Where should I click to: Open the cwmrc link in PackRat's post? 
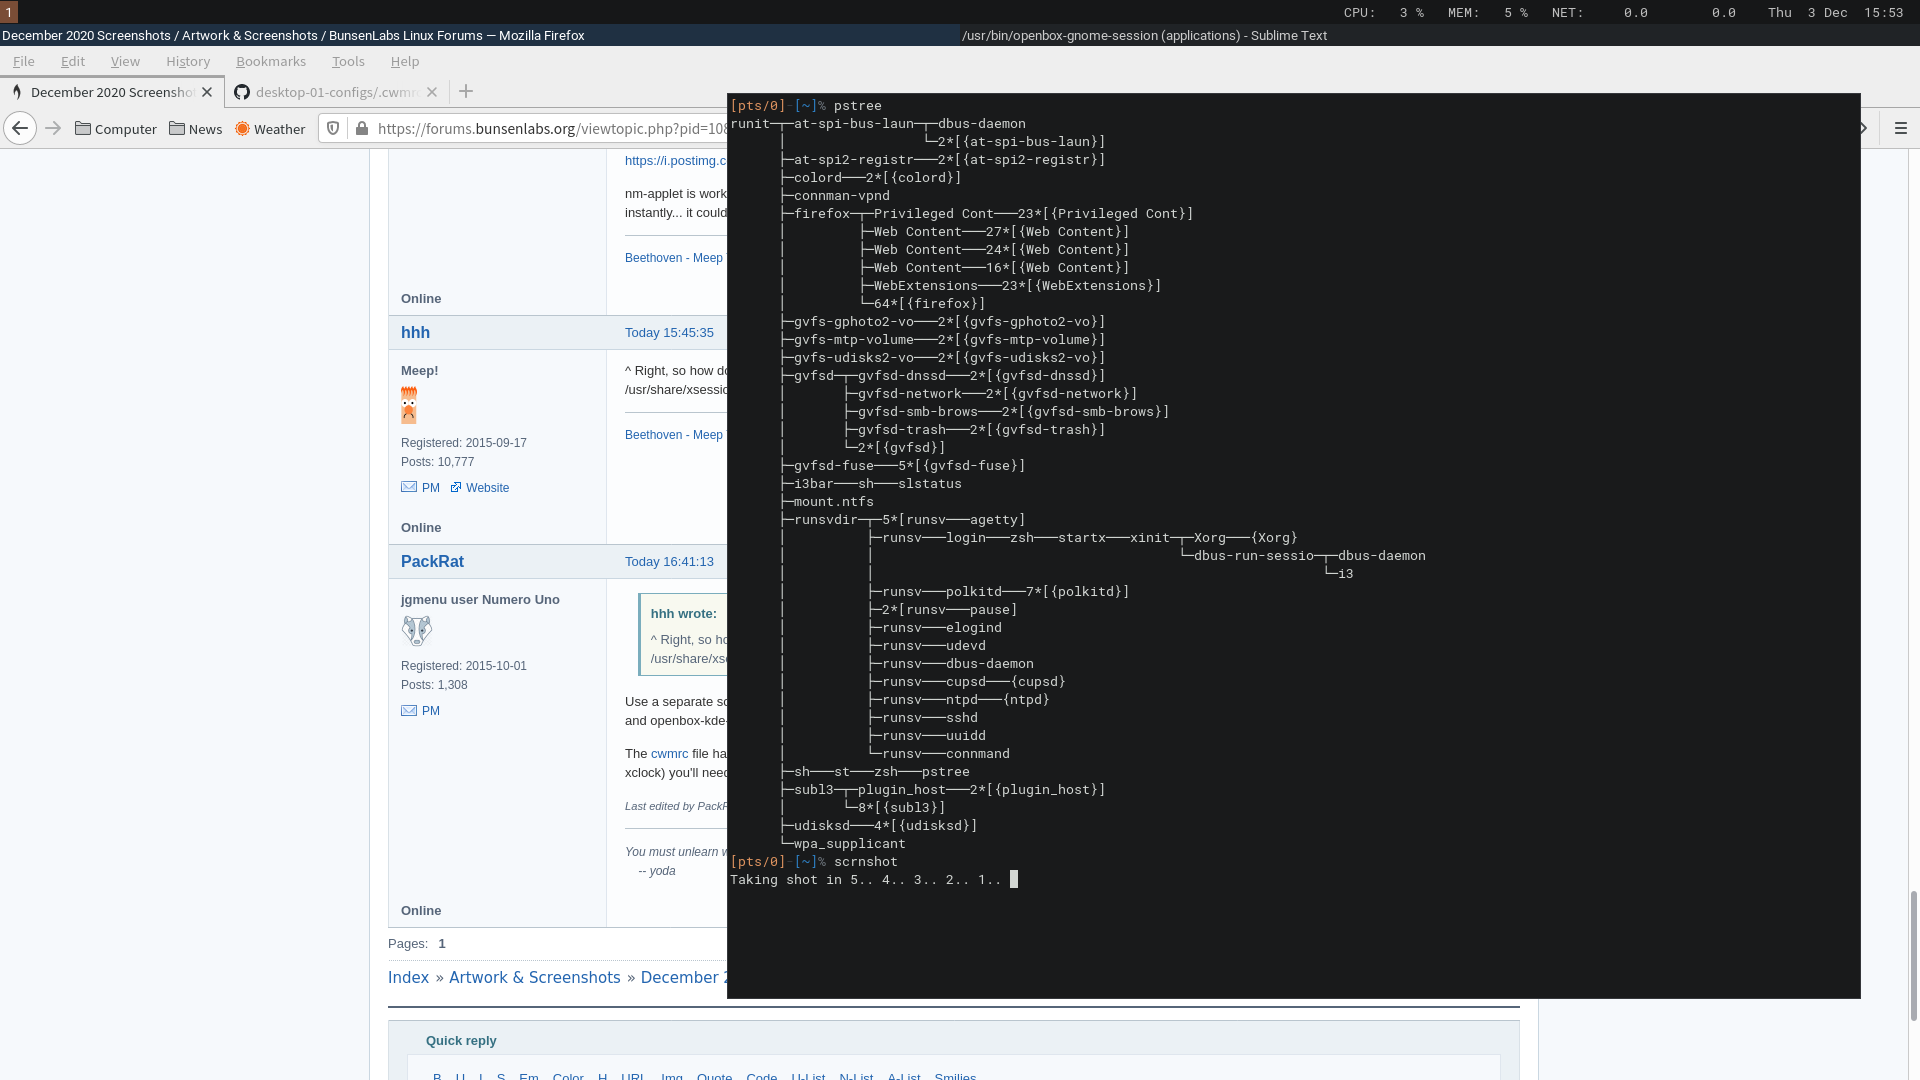tap(669, 754)
